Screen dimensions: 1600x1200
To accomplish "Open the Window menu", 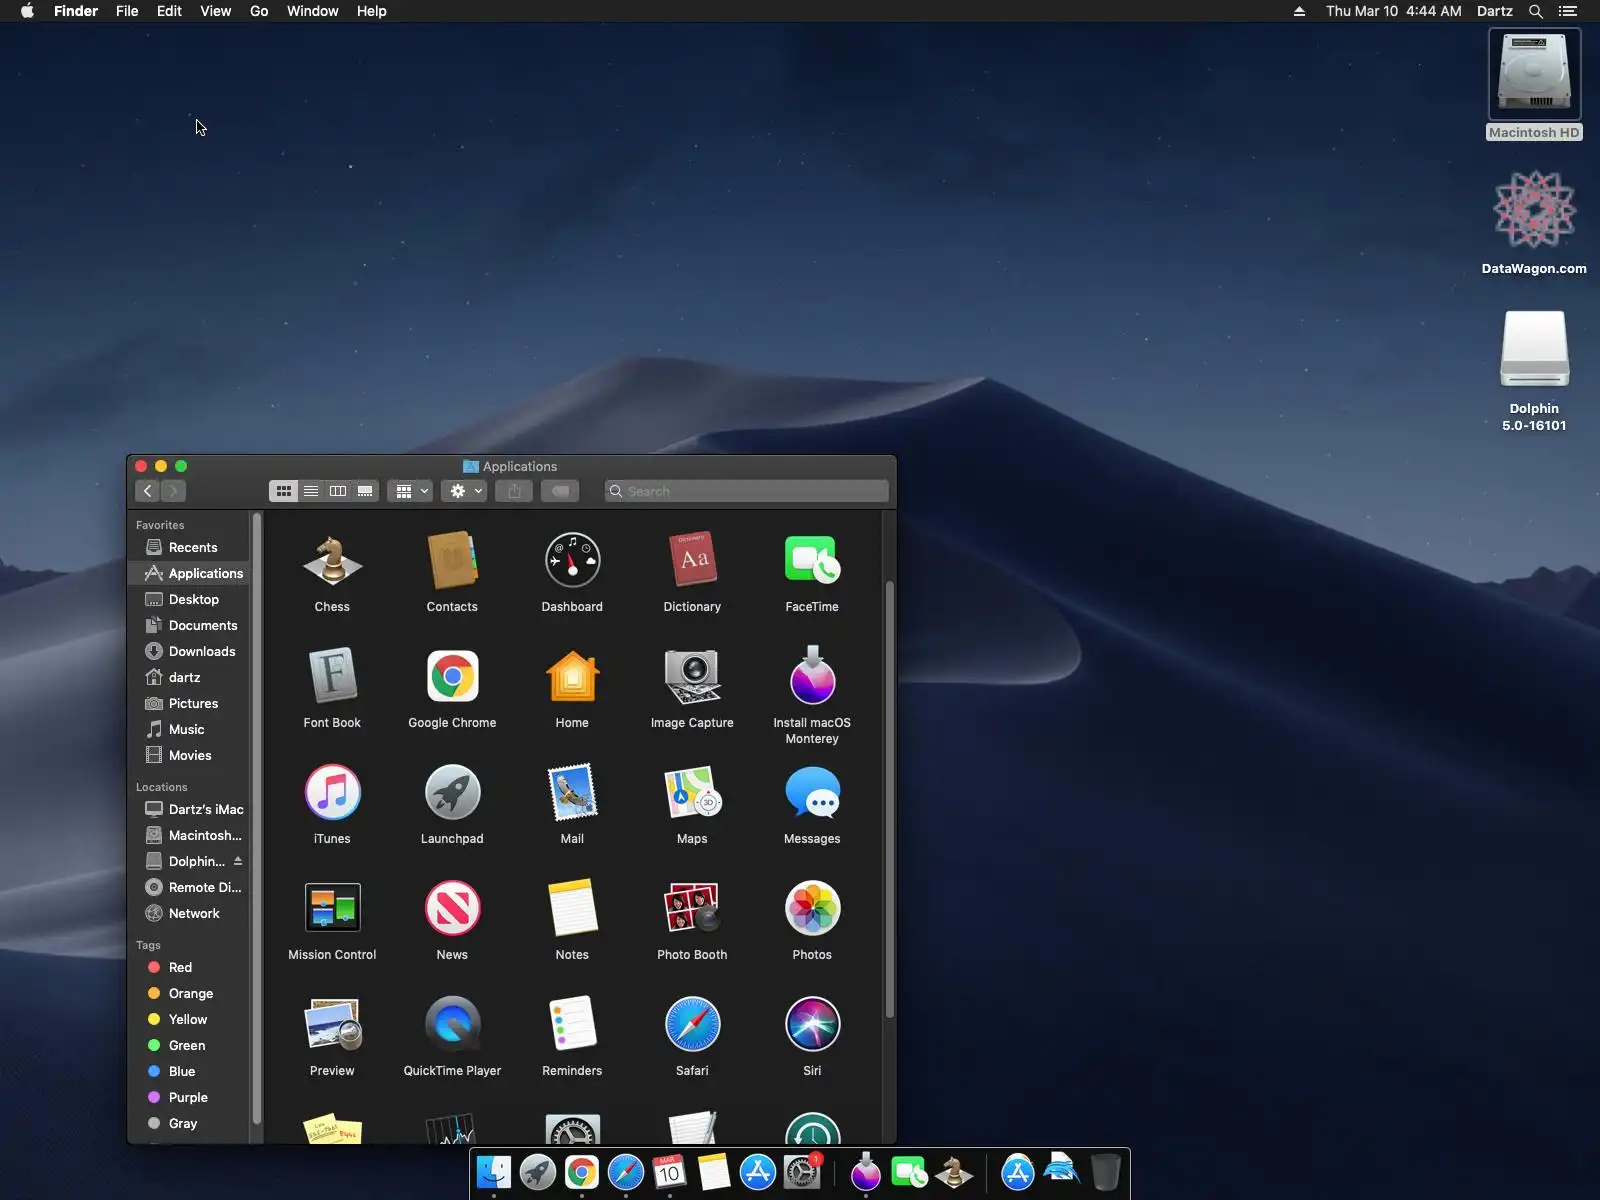I will 312,11.
